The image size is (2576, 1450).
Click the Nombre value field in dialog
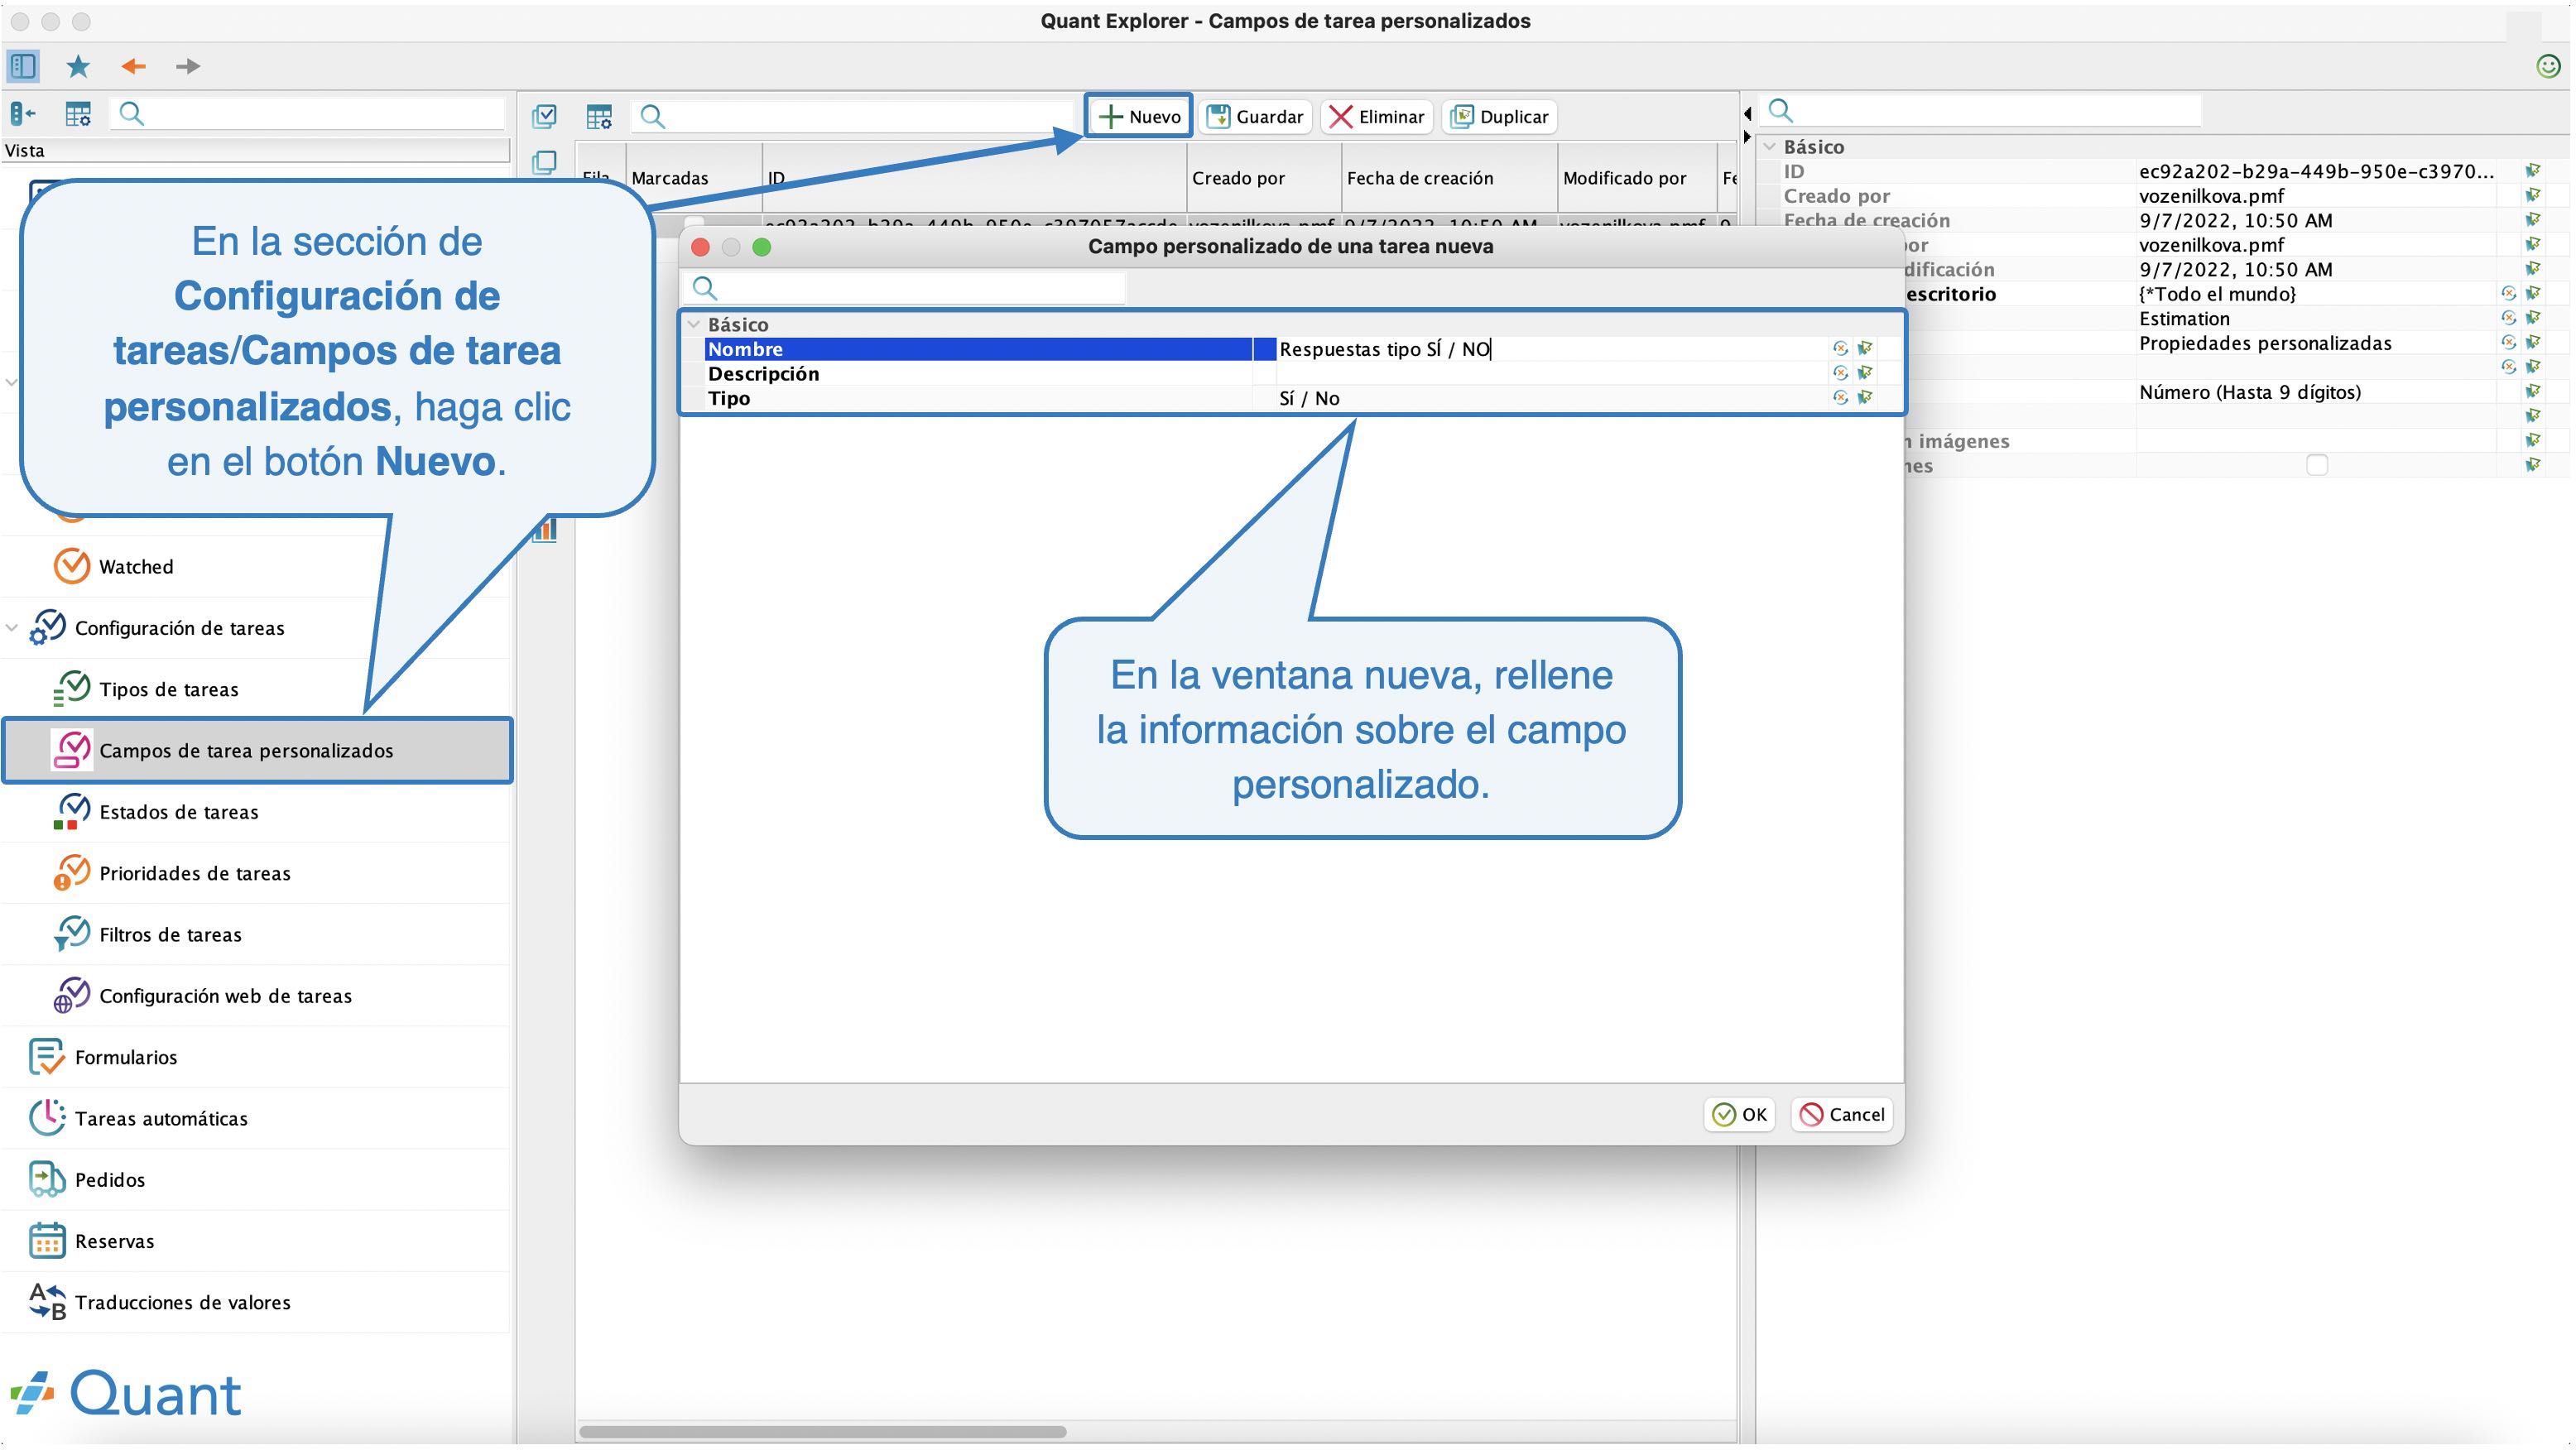pyautogui.click(x=1551, y=348)
